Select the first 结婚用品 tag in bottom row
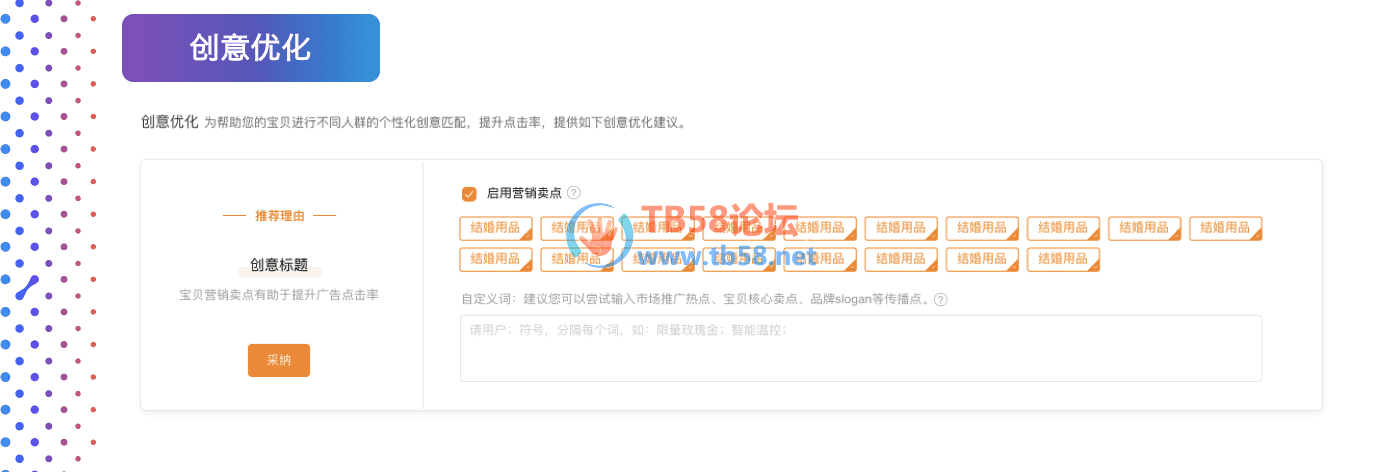The width and height of the screenshot is (1386, 472). tap(496, 259)
